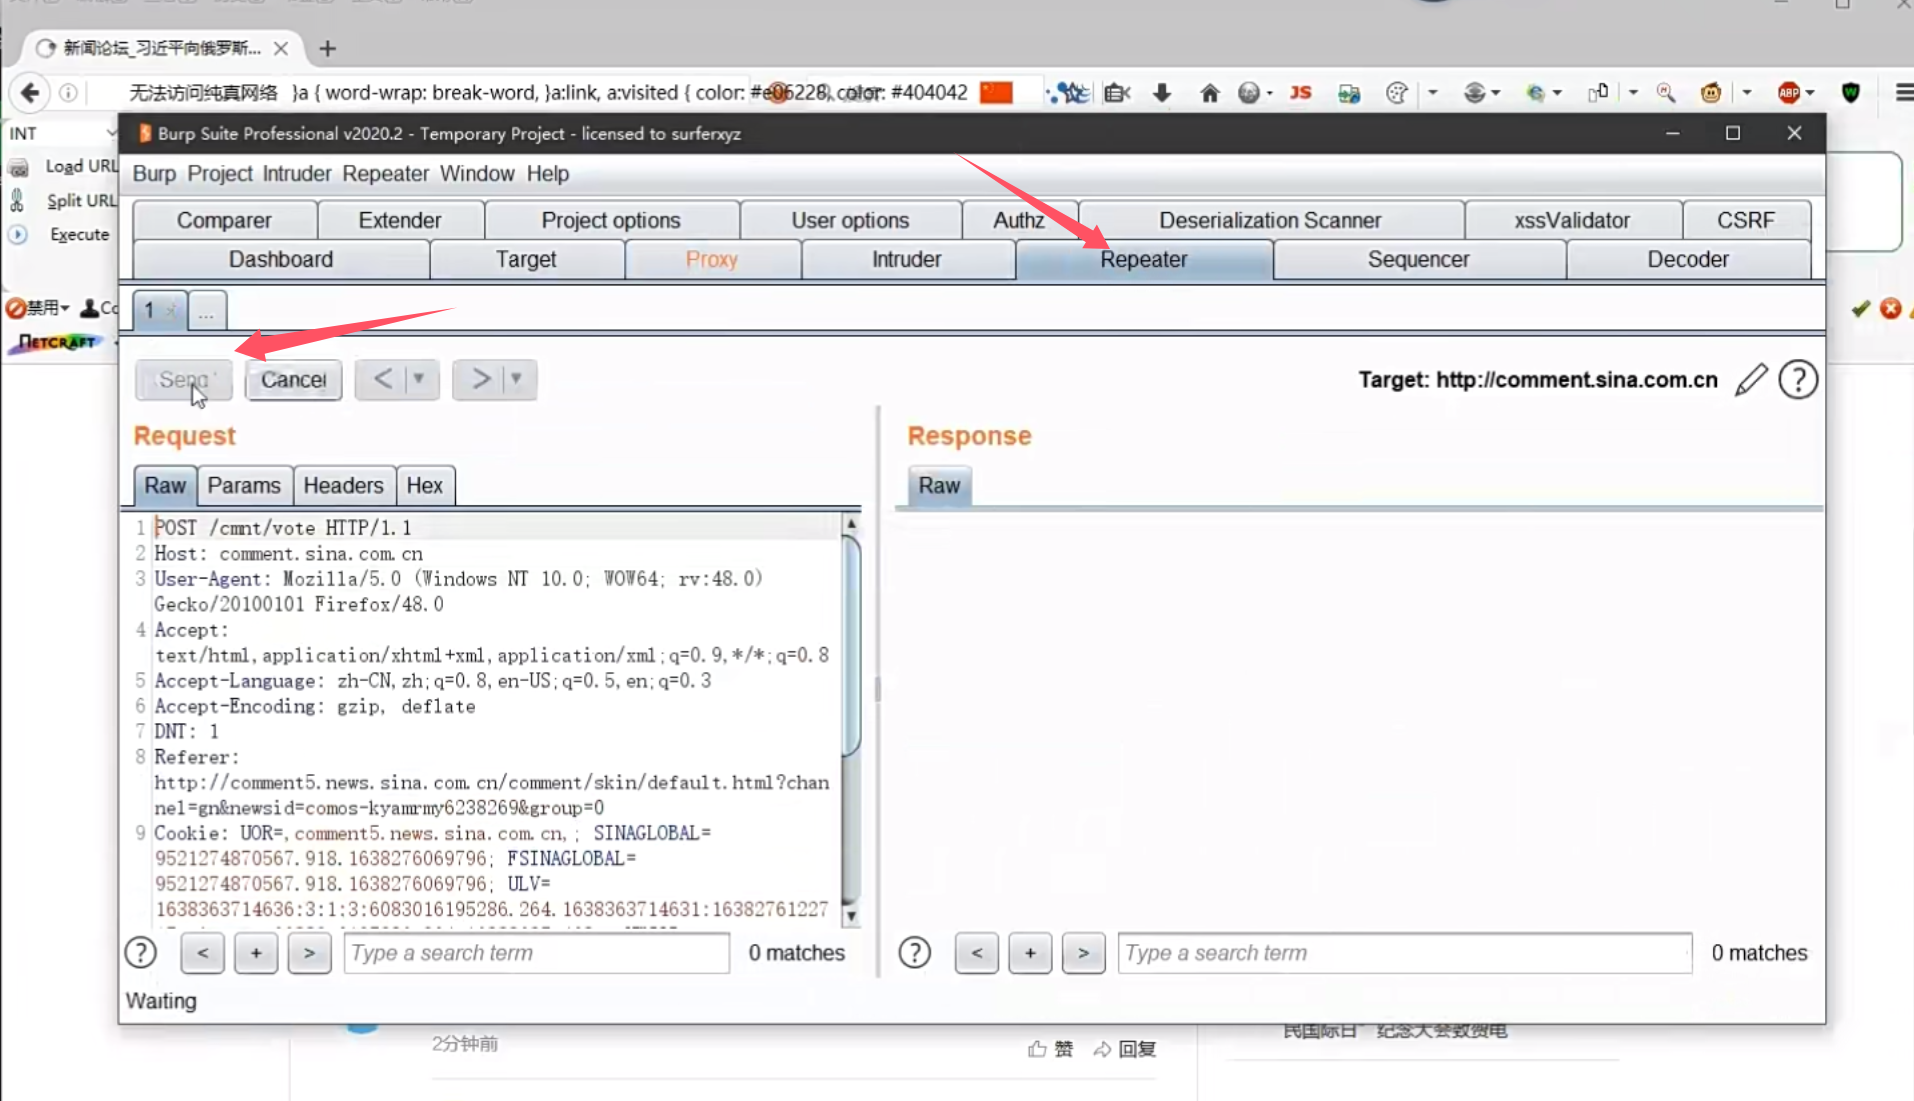Go to previous request history button
The width and height of the screenshot is (1914, 1101).
[x=383, y=379]
